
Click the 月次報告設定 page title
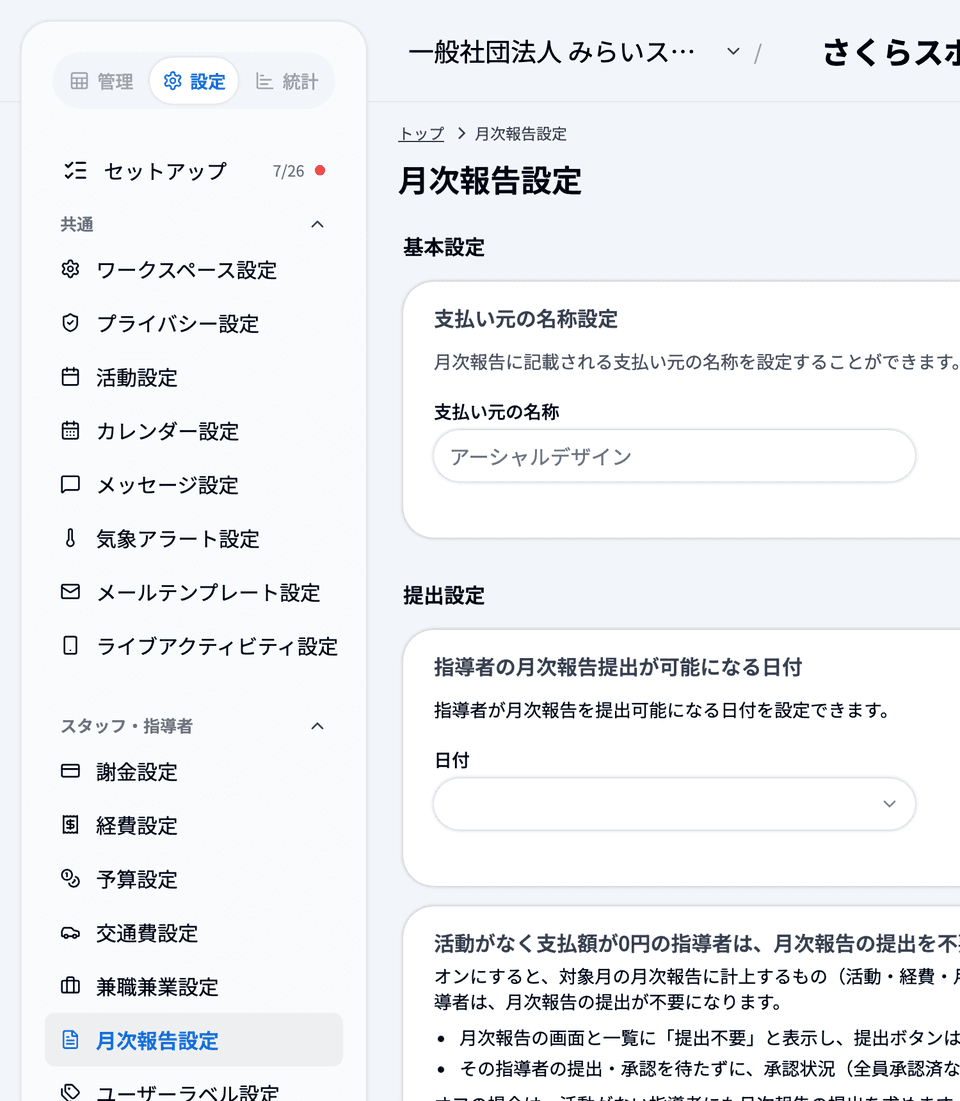click(x=490, y=181)
